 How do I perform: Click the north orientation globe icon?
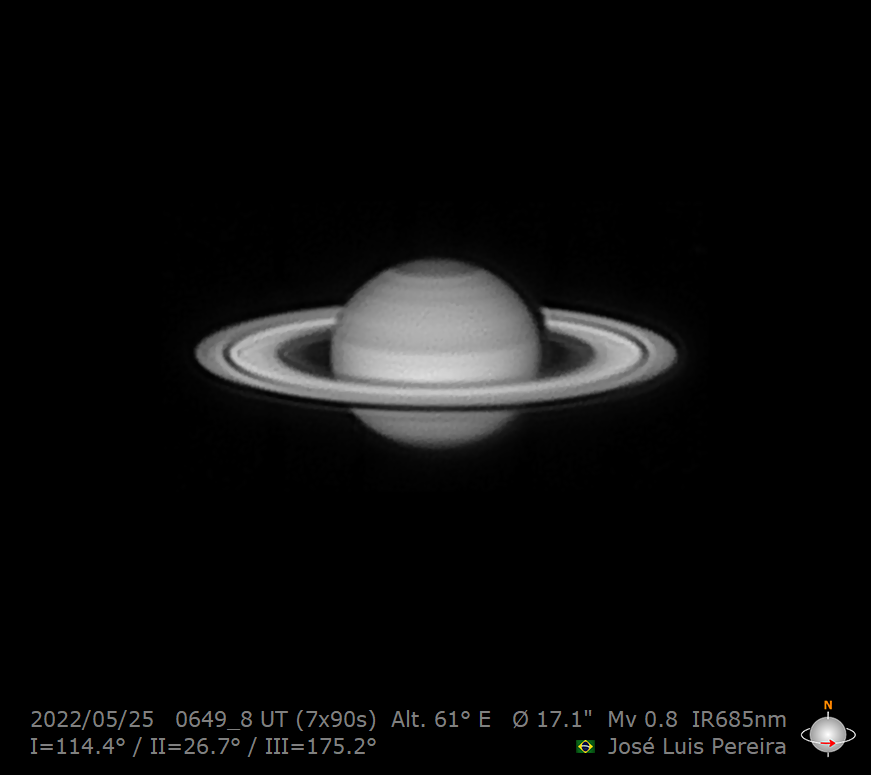pyautogui.click(x=828, y=731)
